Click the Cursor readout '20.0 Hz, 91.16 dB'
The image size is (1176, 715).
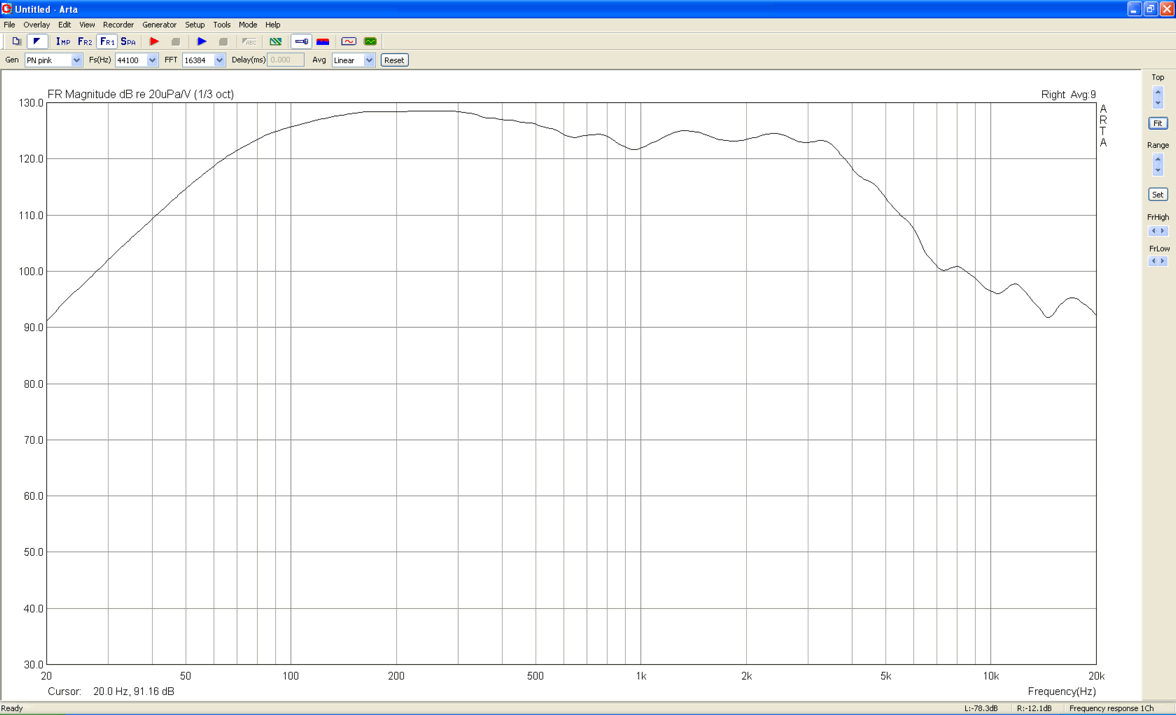[134, 691]
